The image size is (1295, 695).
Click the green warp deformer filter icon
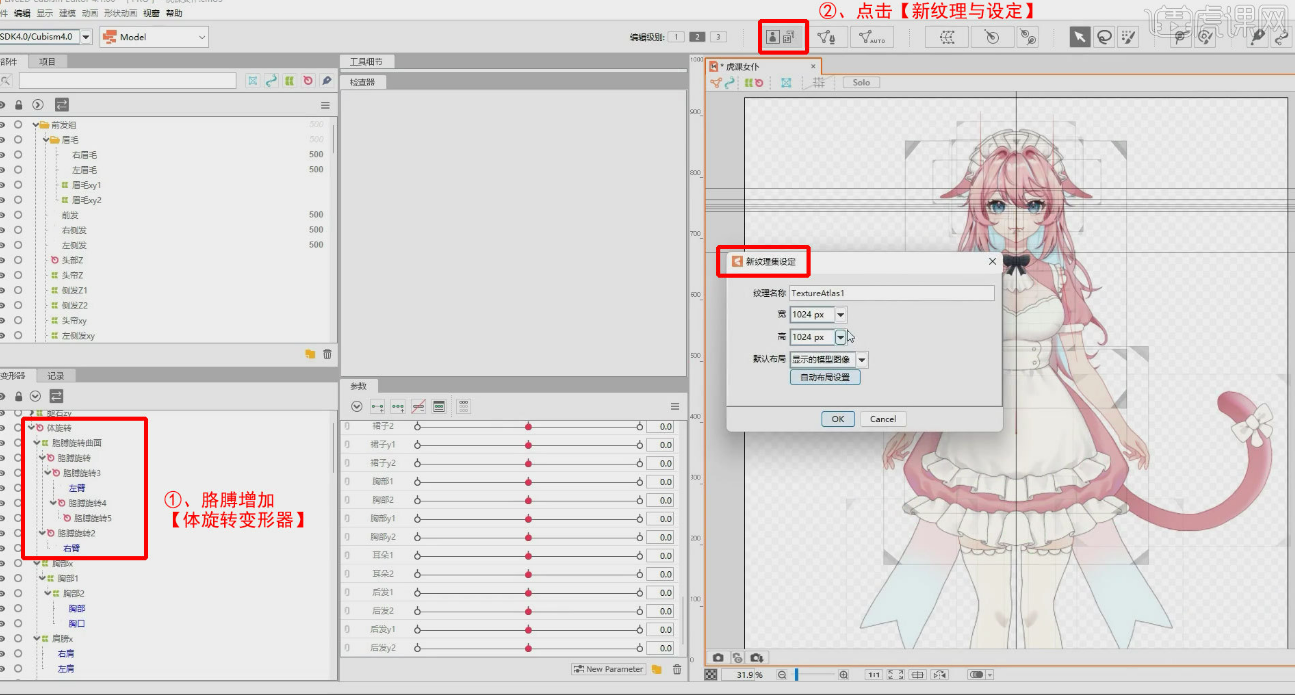289,81
